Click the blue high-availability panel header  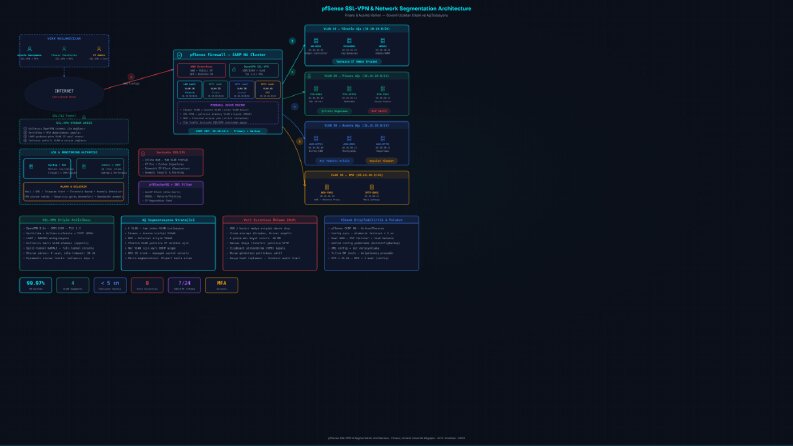click(372, 220)
